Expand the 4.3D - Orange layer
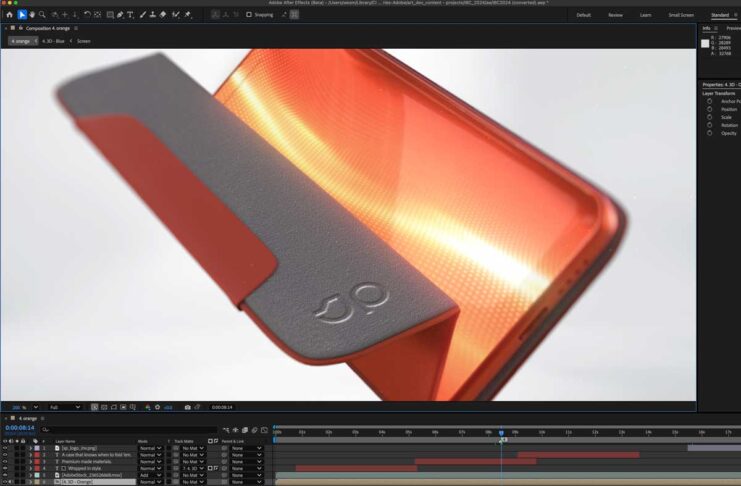This screenshot has width=741, height=486. point(31,482)
